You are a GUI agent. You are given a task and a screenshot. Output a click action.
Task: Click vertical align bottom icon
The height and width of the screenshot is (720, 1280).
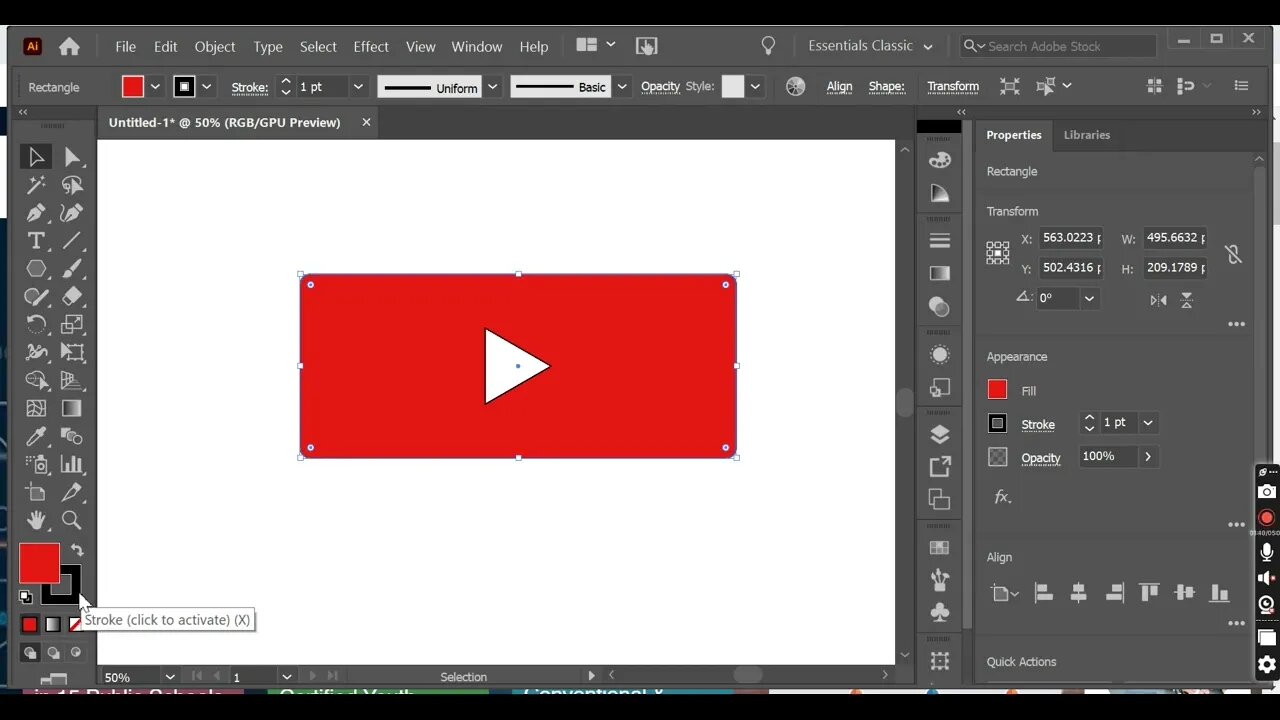pyautogui.click(x=1219, y=593)
